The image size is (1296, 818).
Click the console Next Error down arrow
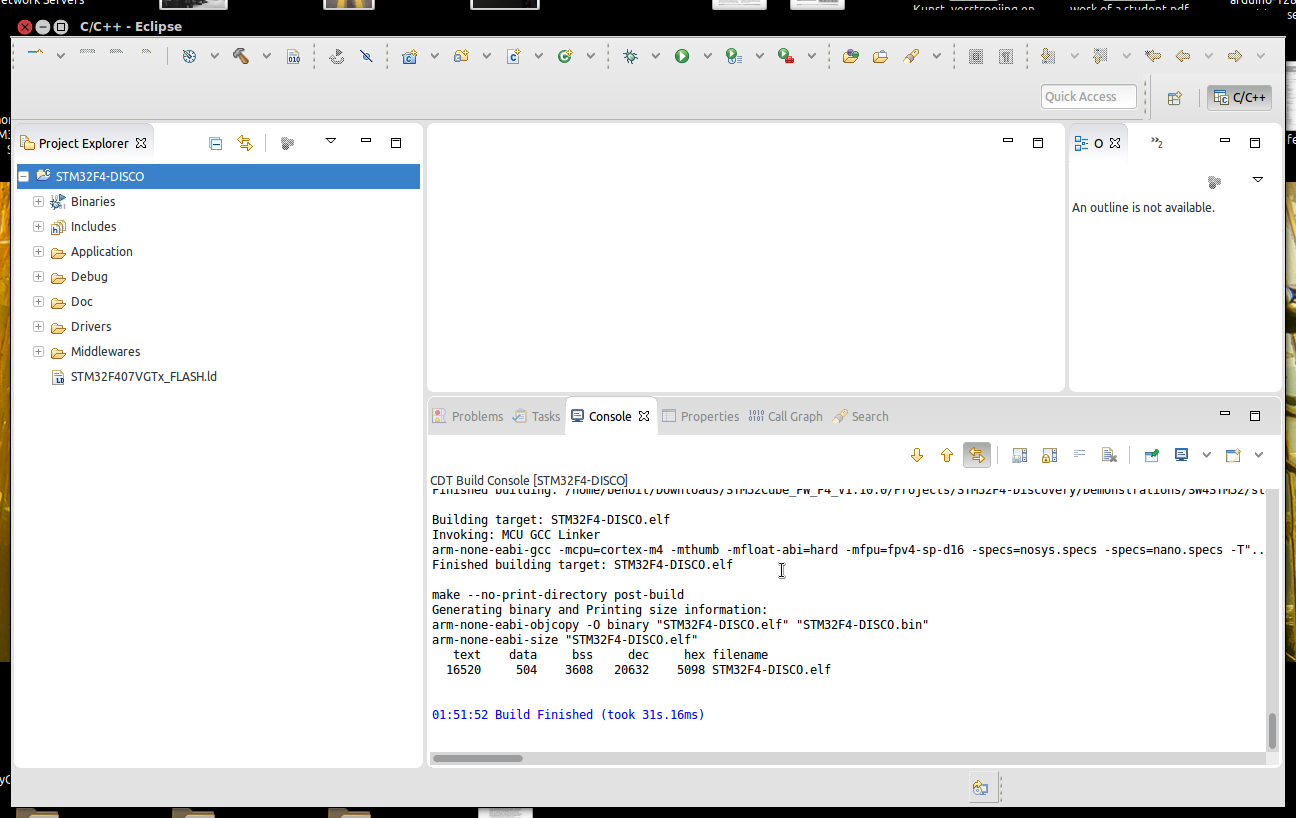point(917,455)
